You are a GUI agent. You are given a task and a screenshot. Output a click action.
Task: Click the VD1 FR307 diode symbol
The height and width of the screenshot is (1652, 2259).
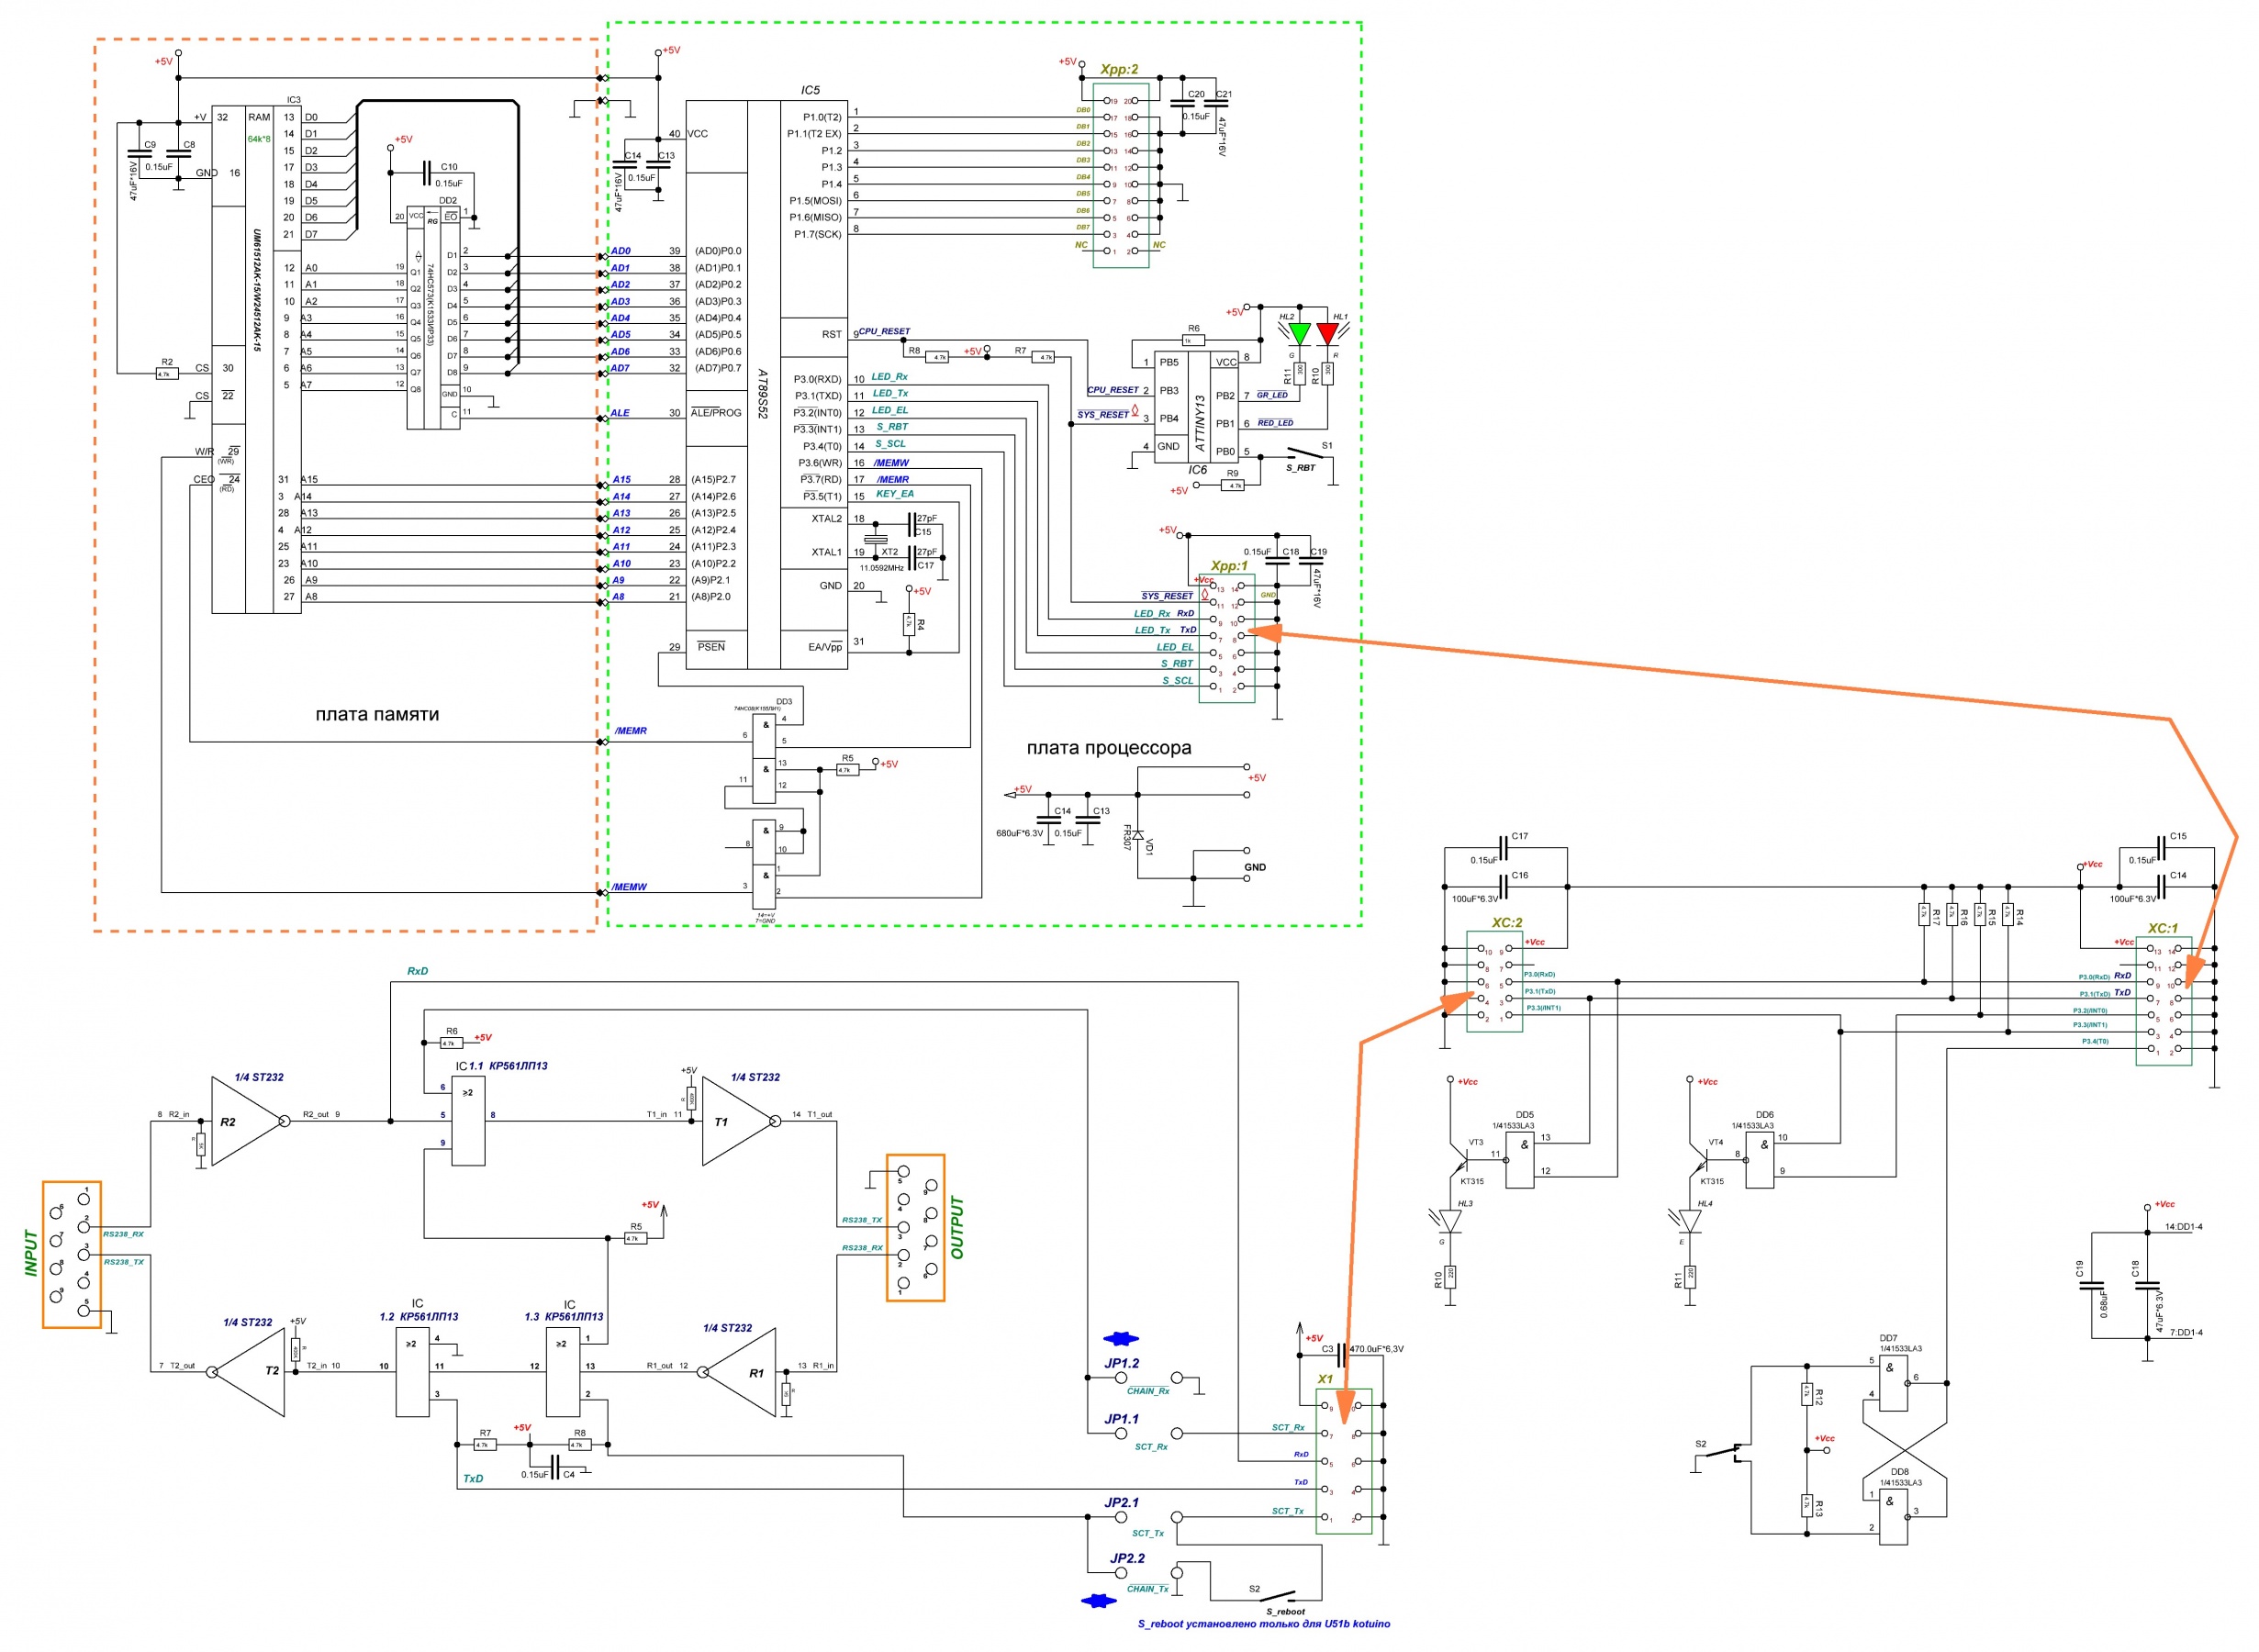[1138, 834]
